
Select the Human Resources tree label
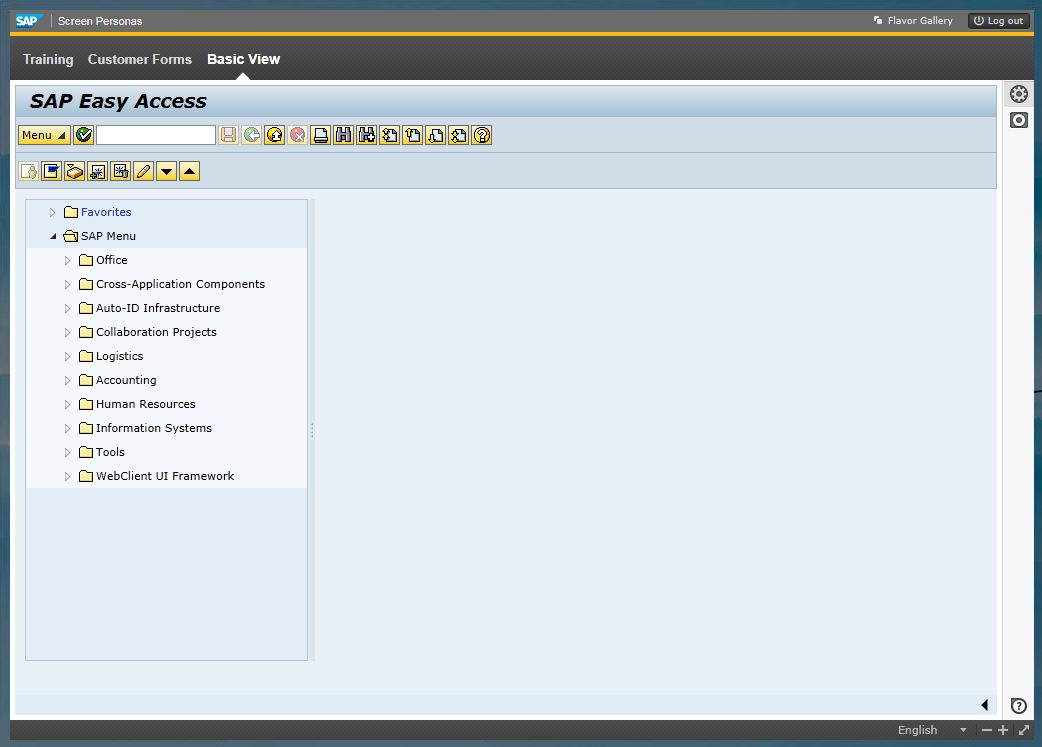(146, 404)
